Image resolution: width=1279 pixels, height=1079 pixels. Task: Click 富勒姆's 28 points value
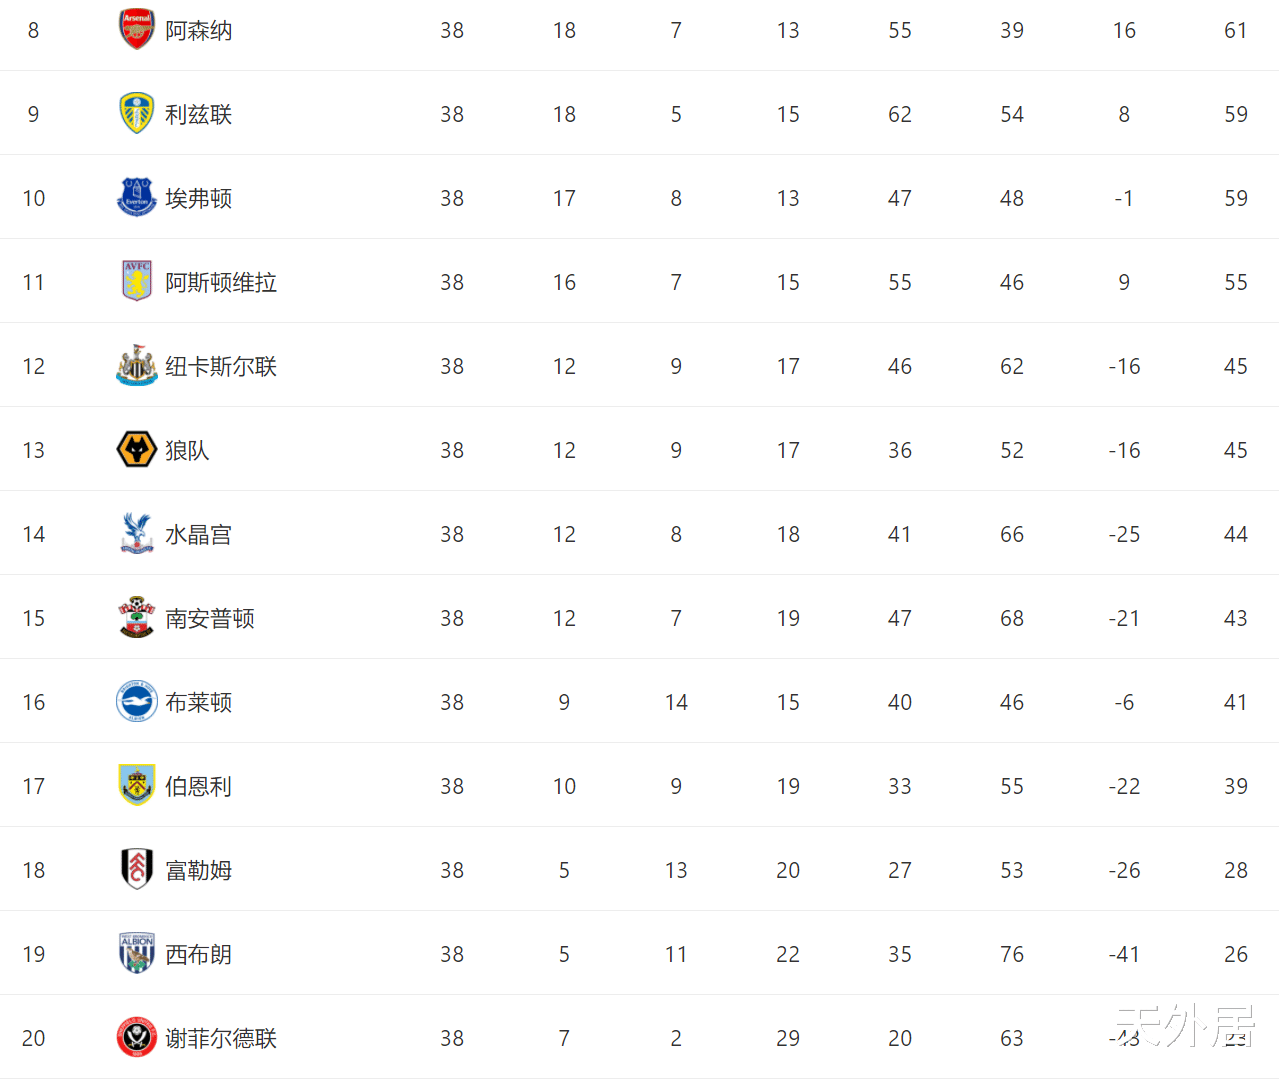[x=1235, y=870]
